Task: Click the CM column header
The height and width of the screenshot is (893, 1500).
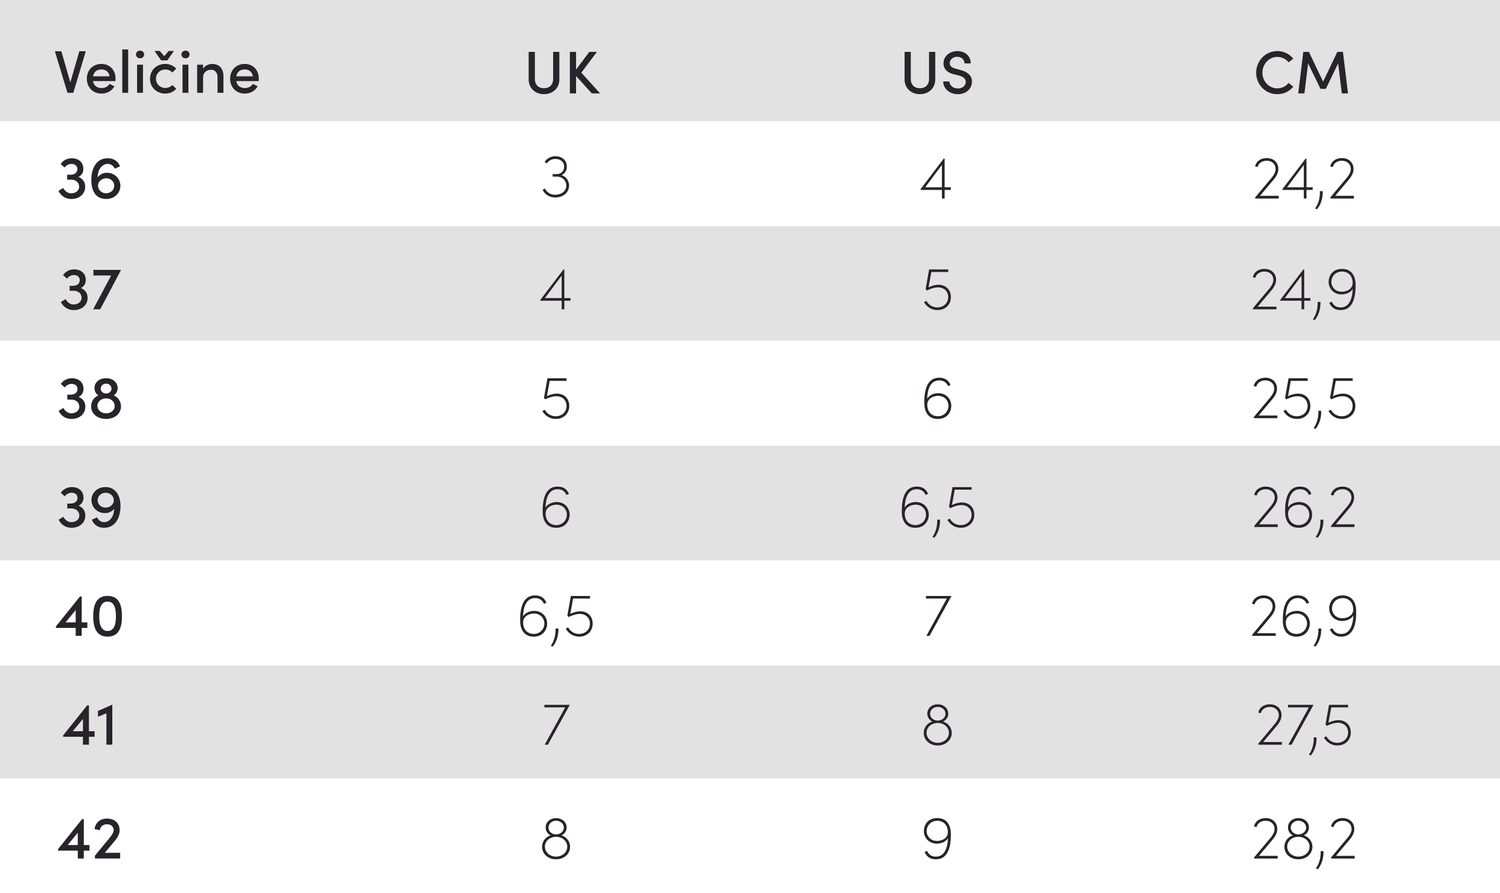Action: 1302,73
